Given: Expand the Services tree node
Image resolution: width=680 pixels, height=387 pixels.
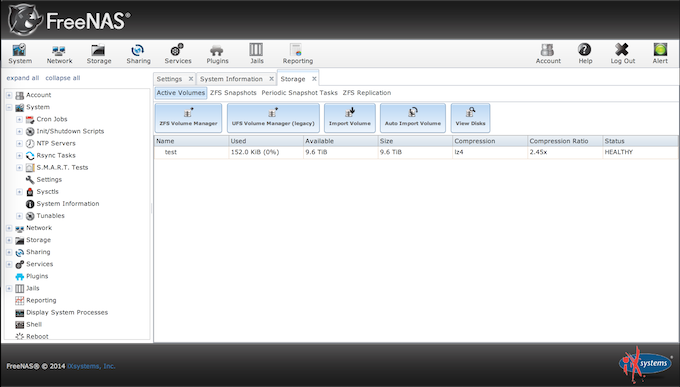Looking at the screenshot, I should pyautogui.click(x=9, y=264).
